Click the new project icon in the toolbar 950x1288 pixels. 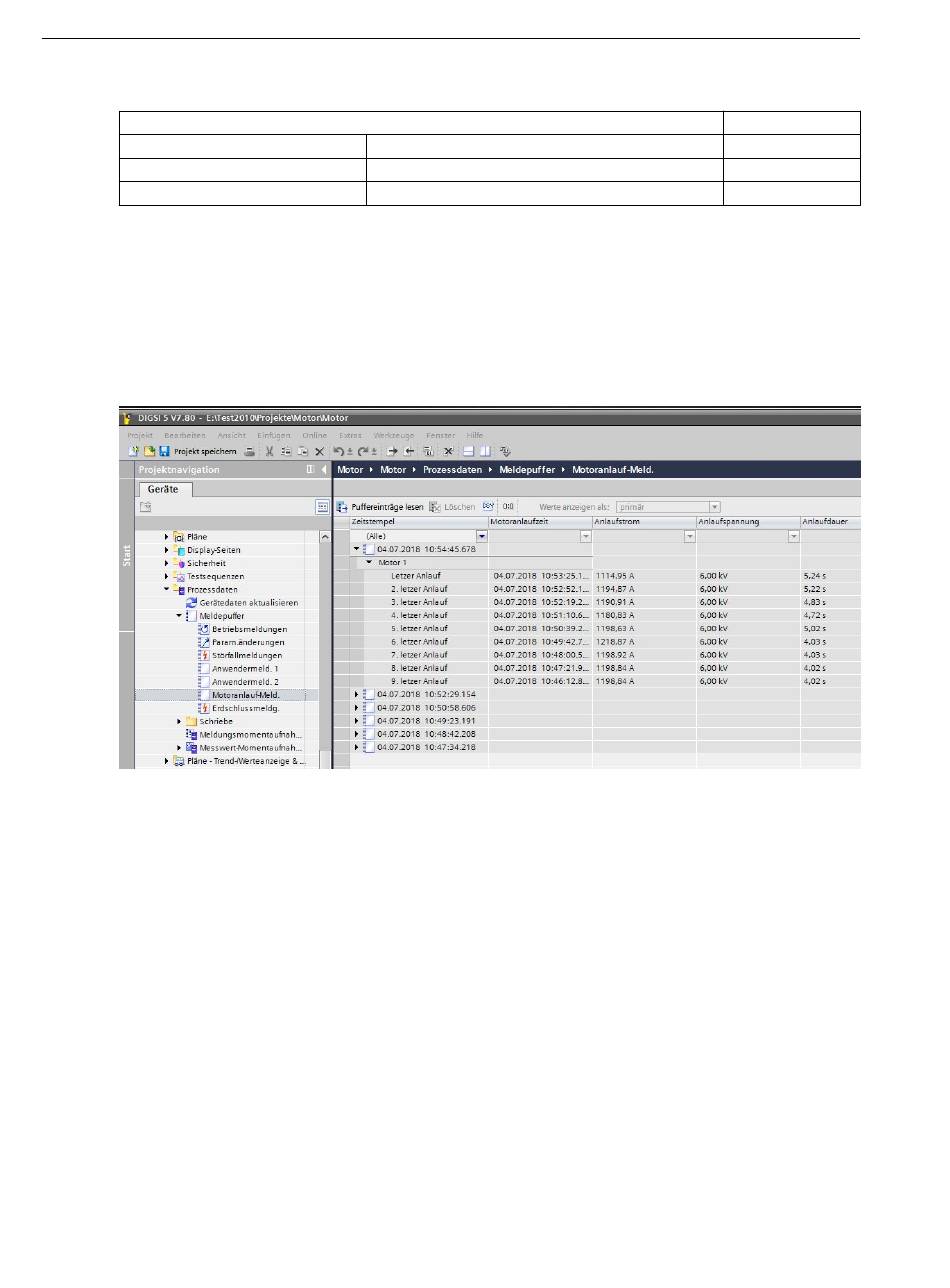coord(133,451)
